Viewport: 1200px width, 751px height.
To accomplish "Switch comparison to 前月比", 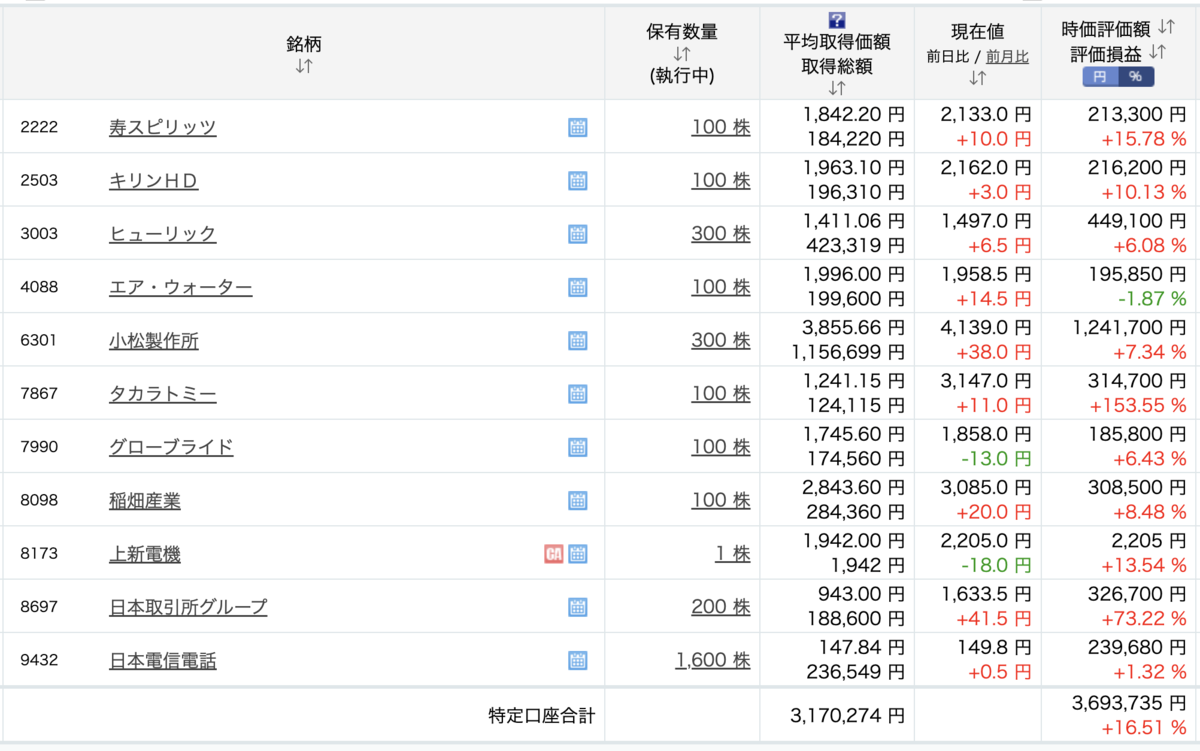I will coord(1008,57).
